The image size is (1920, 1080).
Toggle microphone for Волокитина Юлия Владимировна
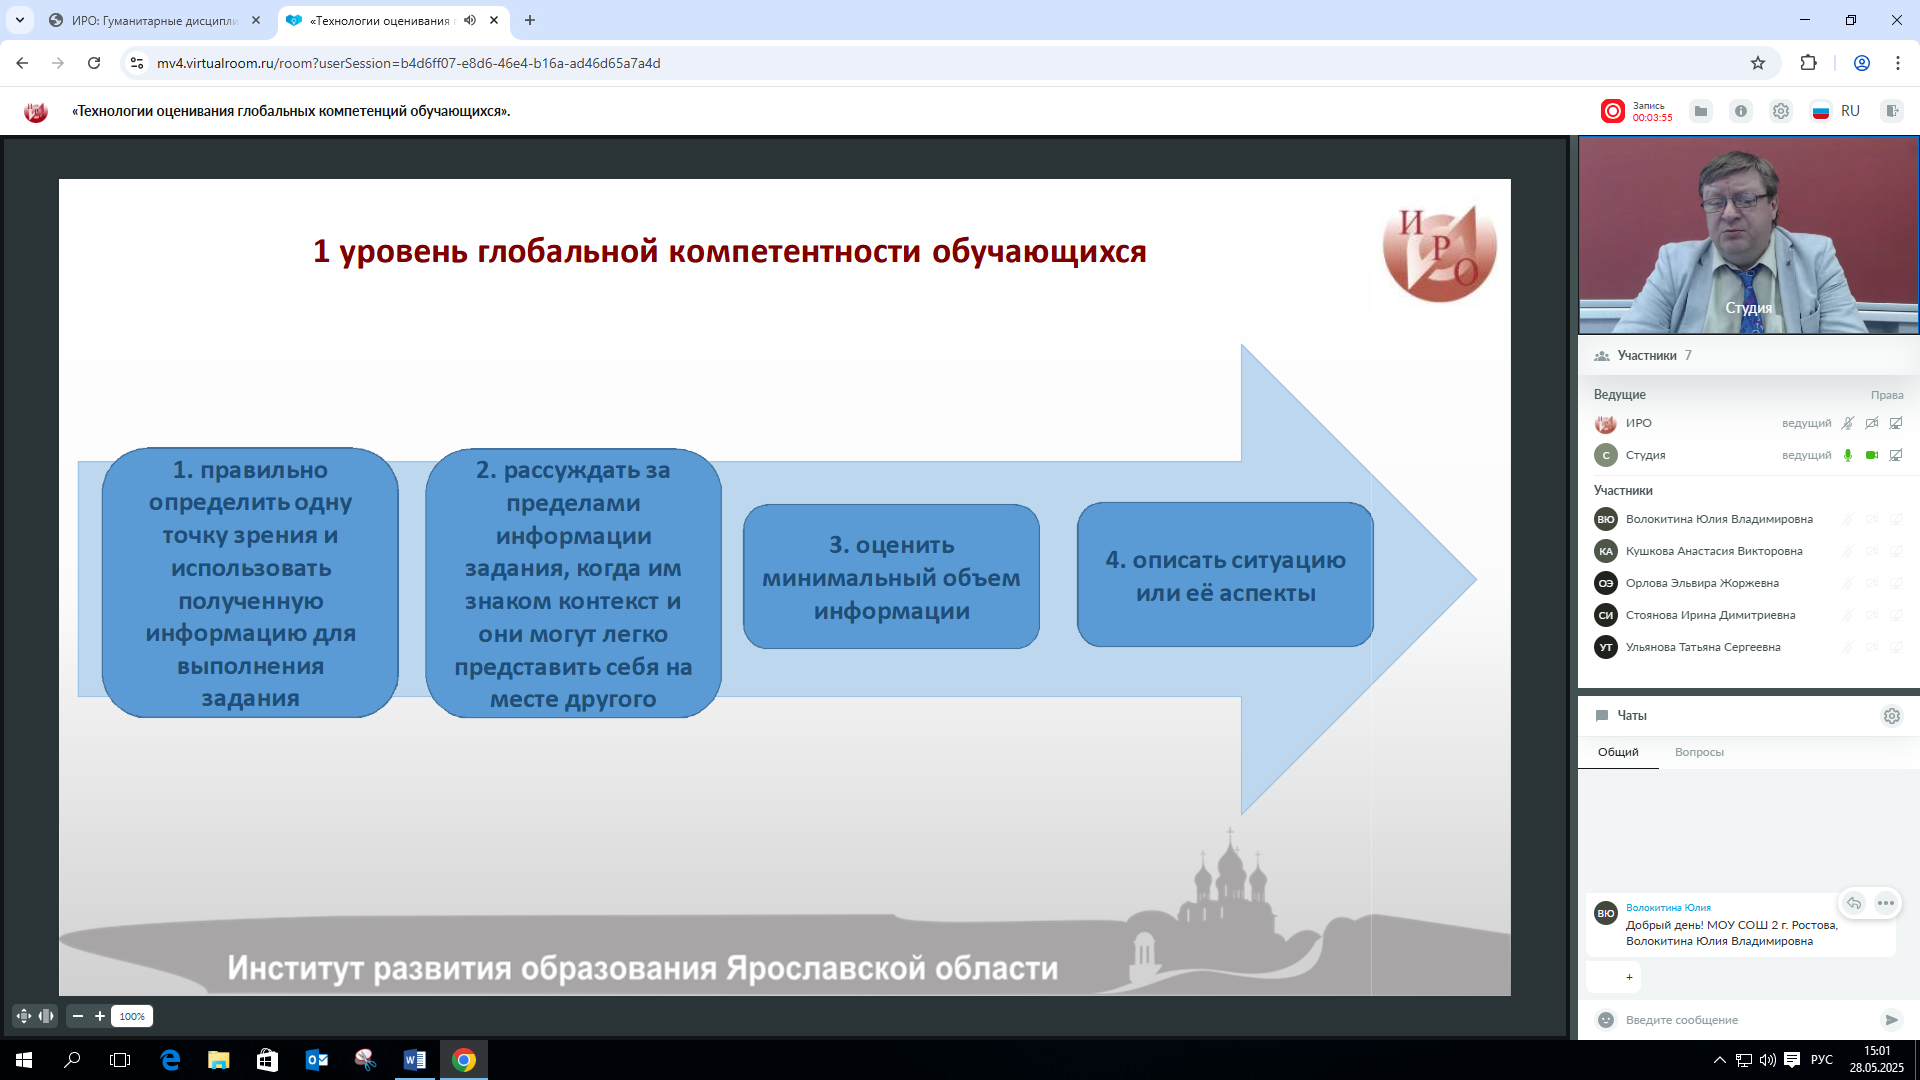pyautogui.click(x=1848, y=519)
